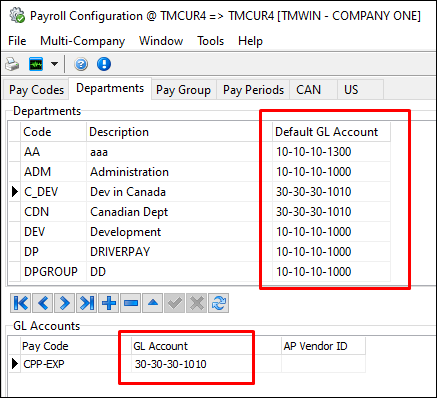Screen dimensions: 437x398
Task: Jump to last record button
Action: (x=87, y=303)
